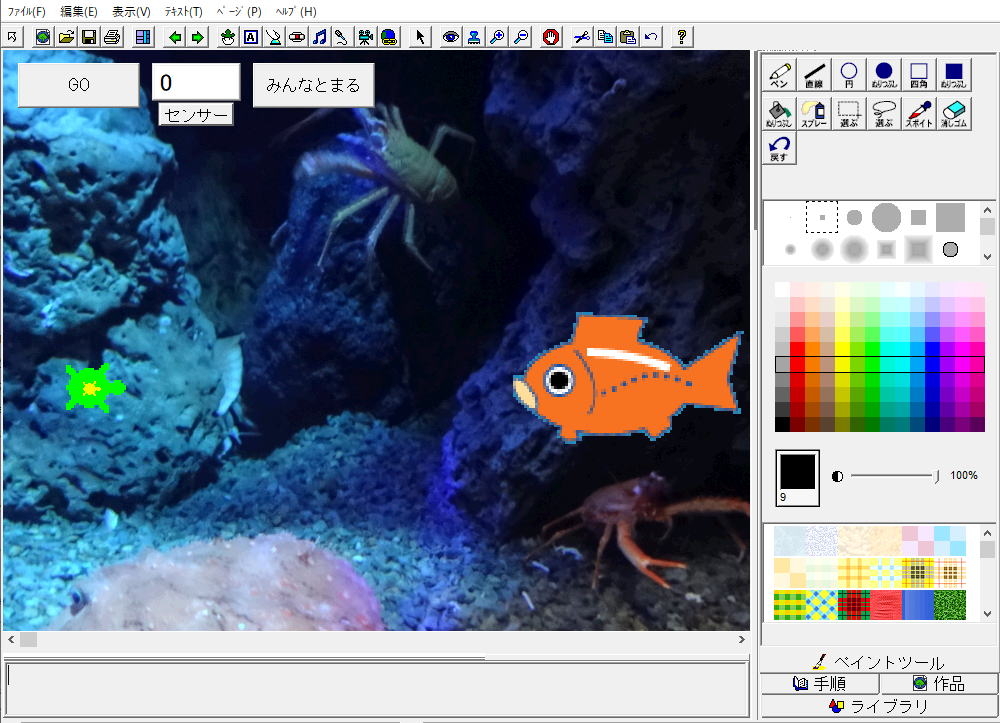Select the large solid circle brush shape
The height and width of the screenshot is (723, 1000).
[x=886, y=216]
